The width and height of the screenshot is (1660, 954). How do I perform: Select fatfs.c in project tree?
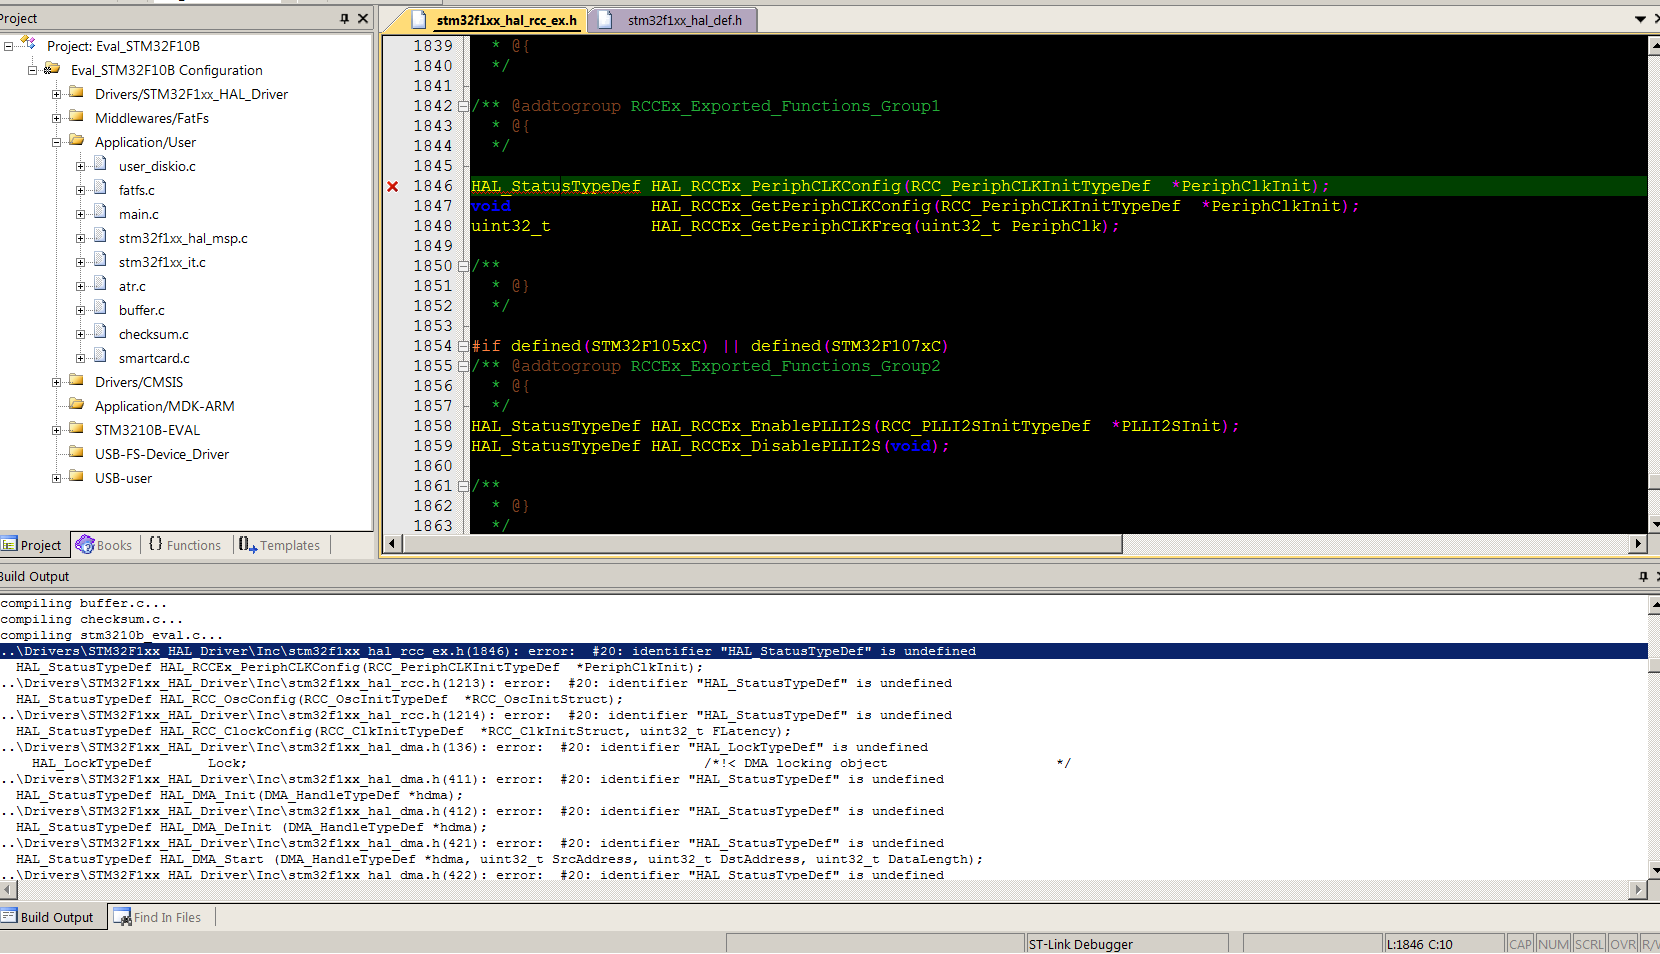137,190
